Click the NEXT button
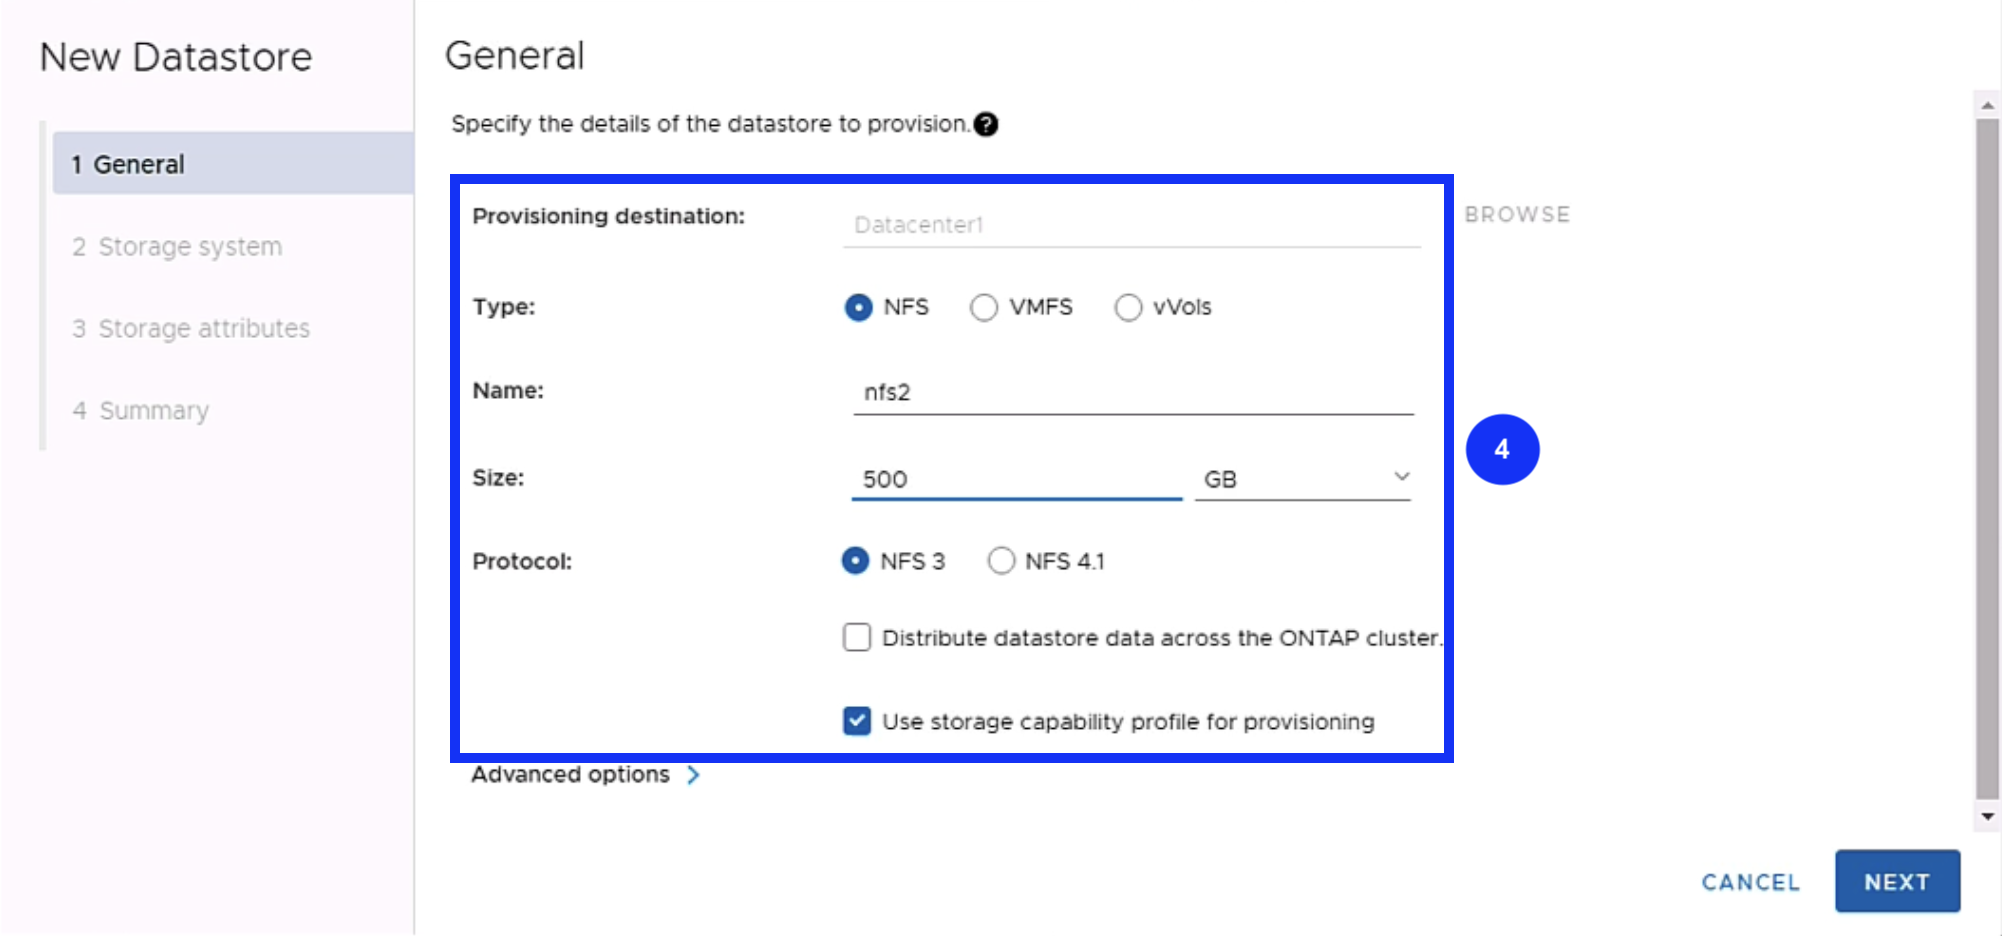Screen dimensions: 2002x936 click(x=1896, y=882)
